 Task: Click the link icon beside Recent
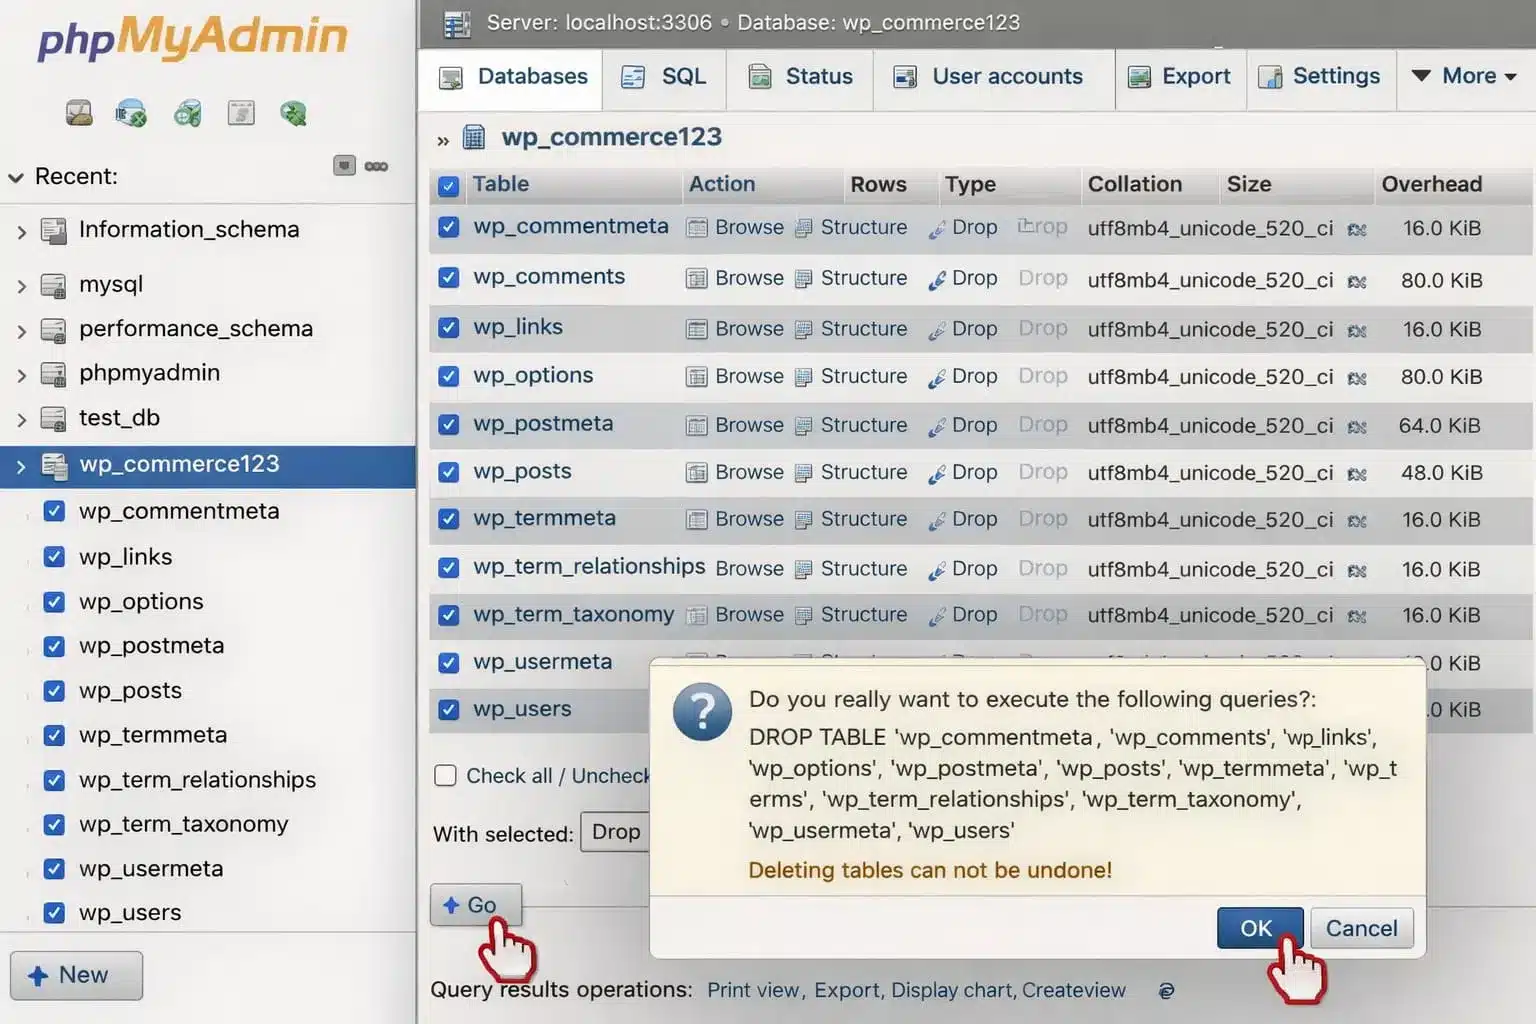[376, 166]
